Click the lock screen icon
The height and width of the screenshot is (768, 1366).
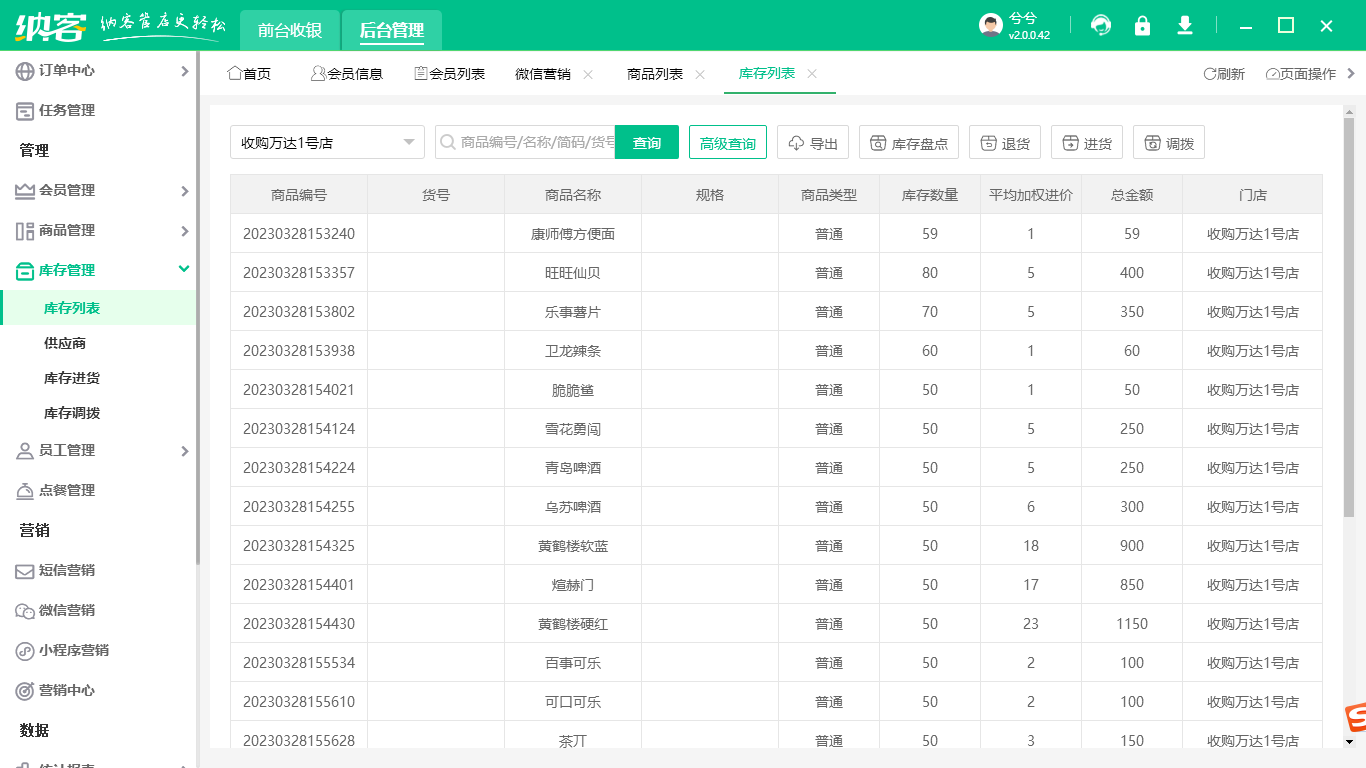[1142, 26]
